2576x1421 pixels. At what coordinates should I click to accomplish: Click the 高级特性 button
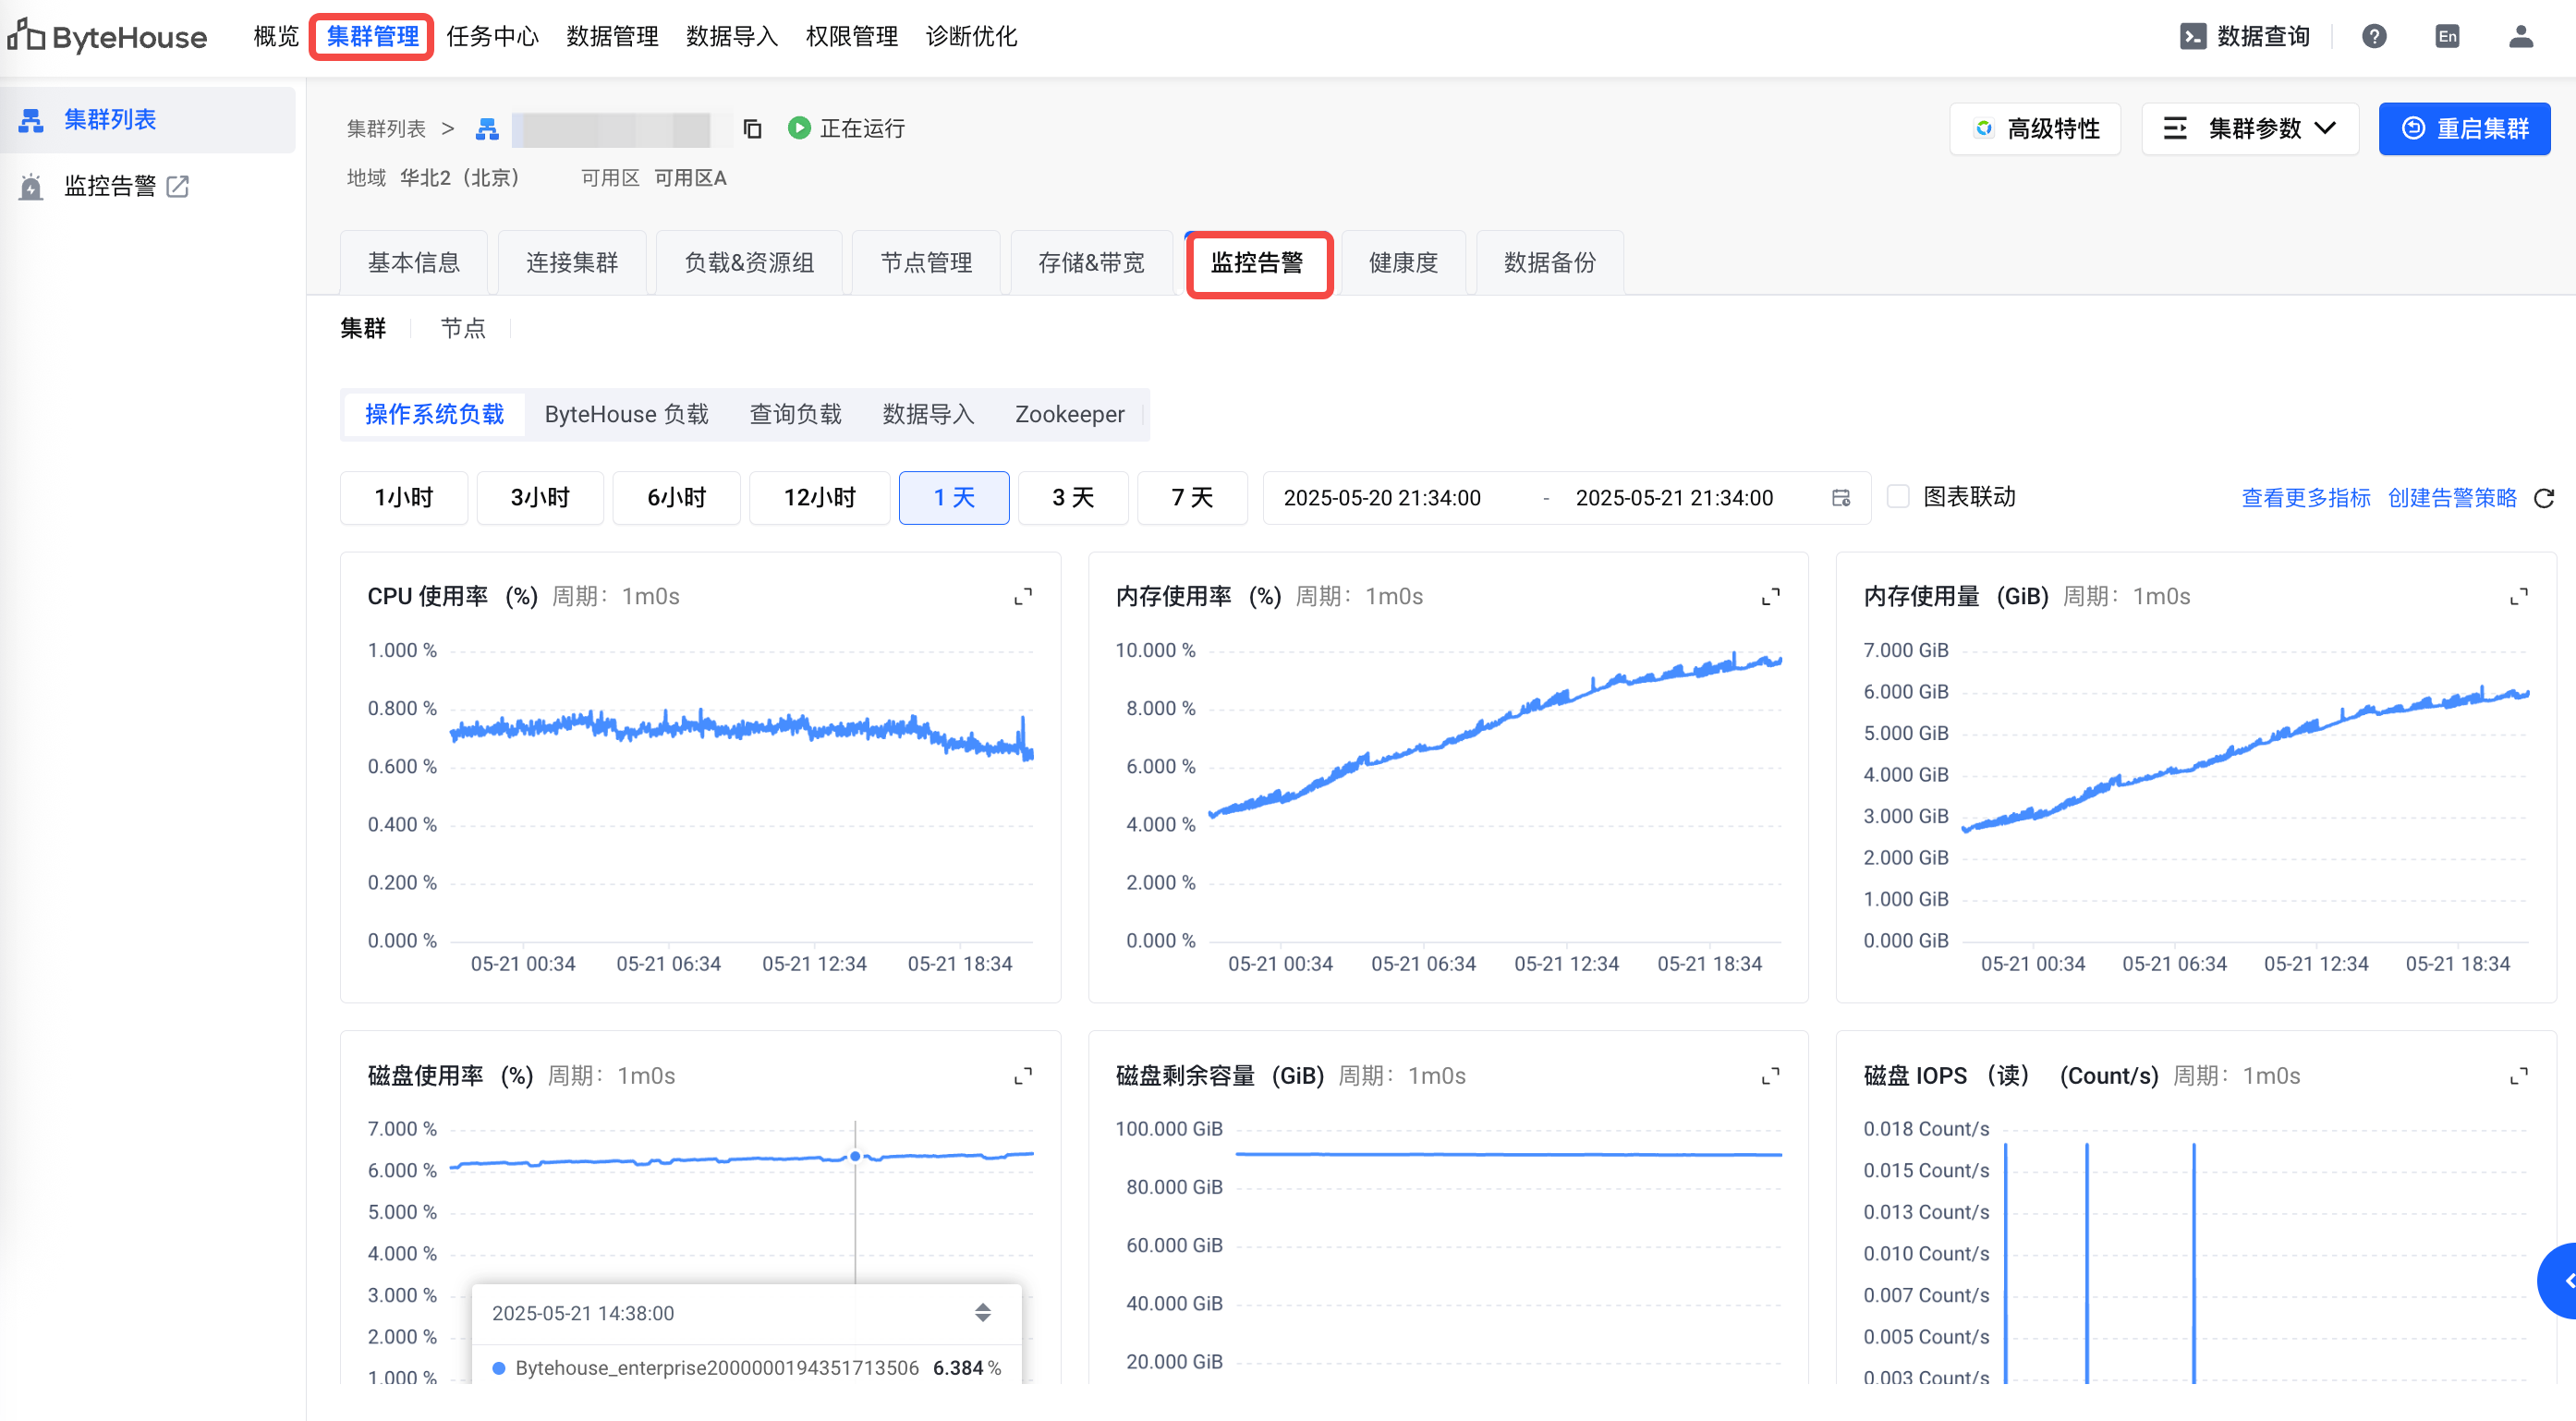2035,128
